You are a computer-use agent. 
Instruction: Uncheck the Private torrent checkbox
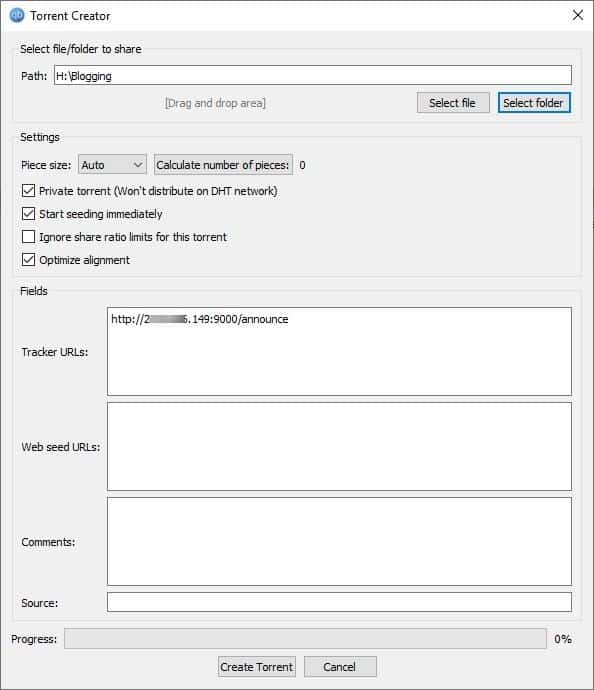pos(29,191)
